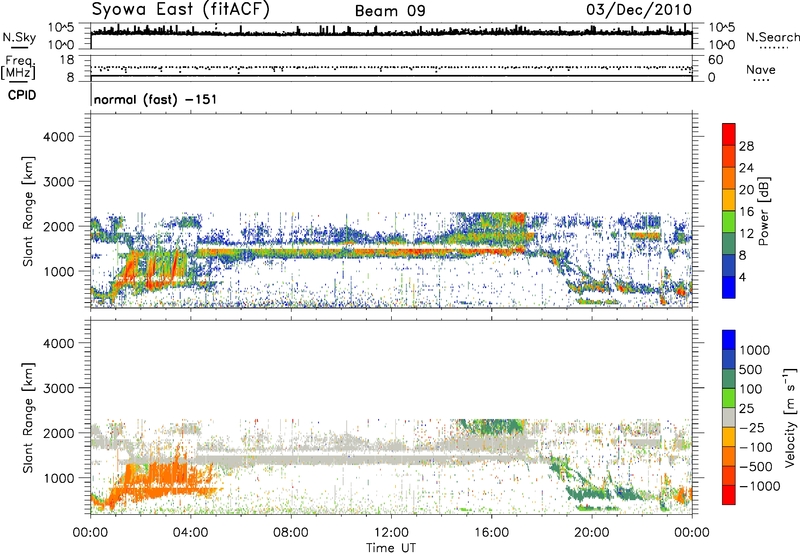800x554 pixels.
Task: Click the "4000" tick in the power panel
Action: 59,137
